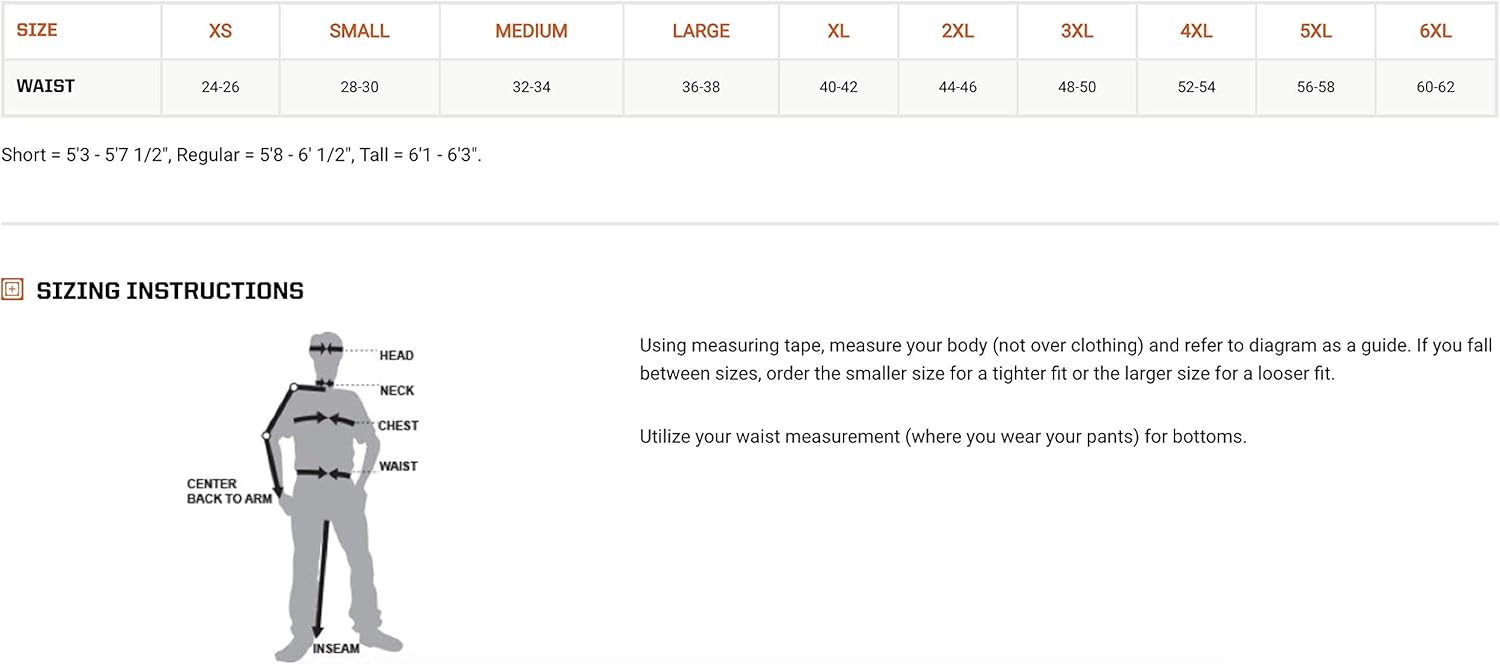The height and width of the screenshot is (664, 1500).
Task: Click the HEAD measurement arrows on diagram
Action: [x=326, y=348]
